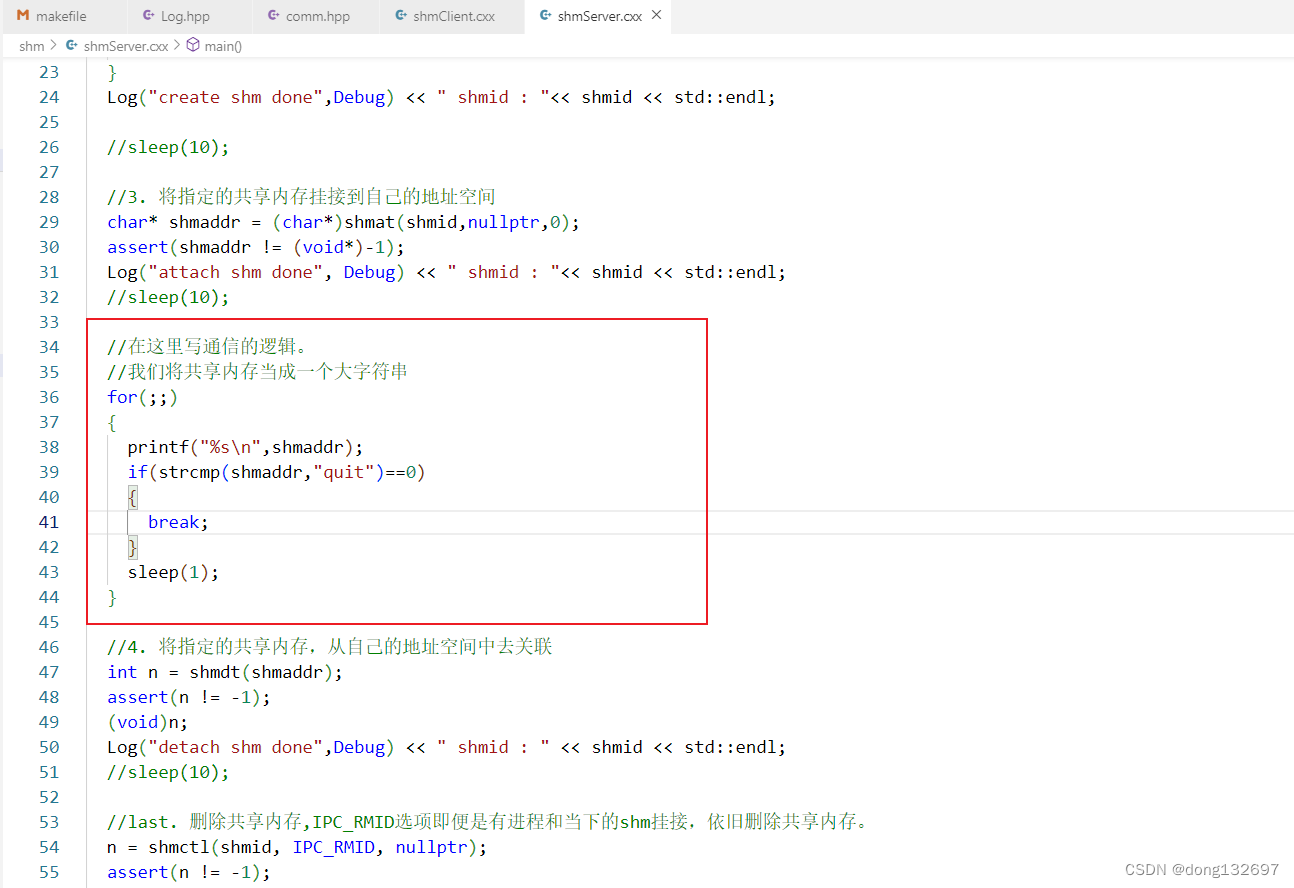Click the for(;;) statement
1294x888 pixels.
click(143, 397)
